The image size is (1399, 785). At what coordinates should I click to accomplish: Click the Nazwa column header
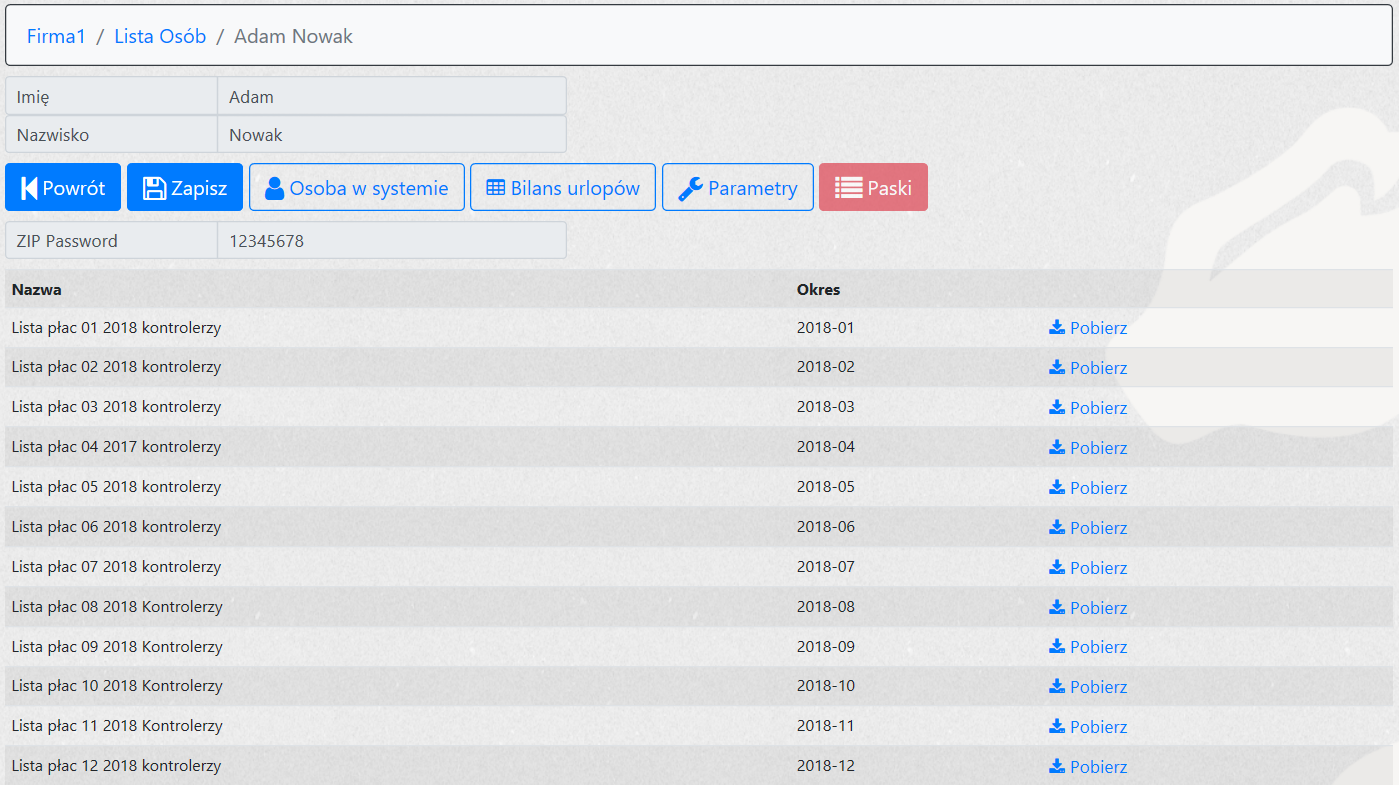(36, 290)
